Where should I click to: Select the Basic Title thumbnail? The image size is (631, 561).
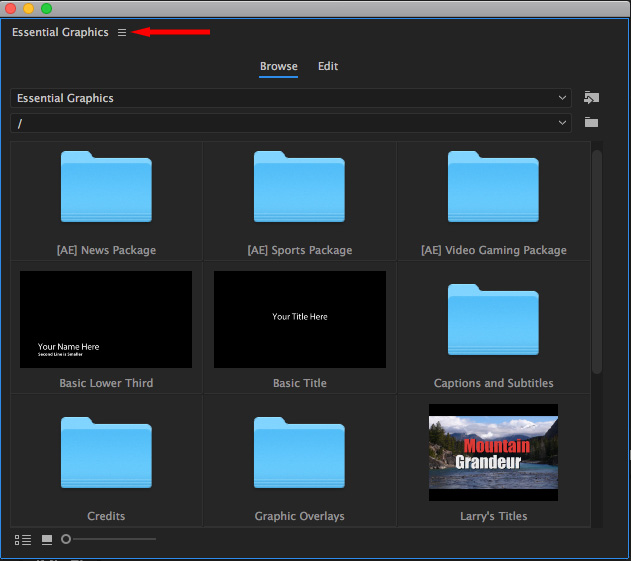click(300, 319)
